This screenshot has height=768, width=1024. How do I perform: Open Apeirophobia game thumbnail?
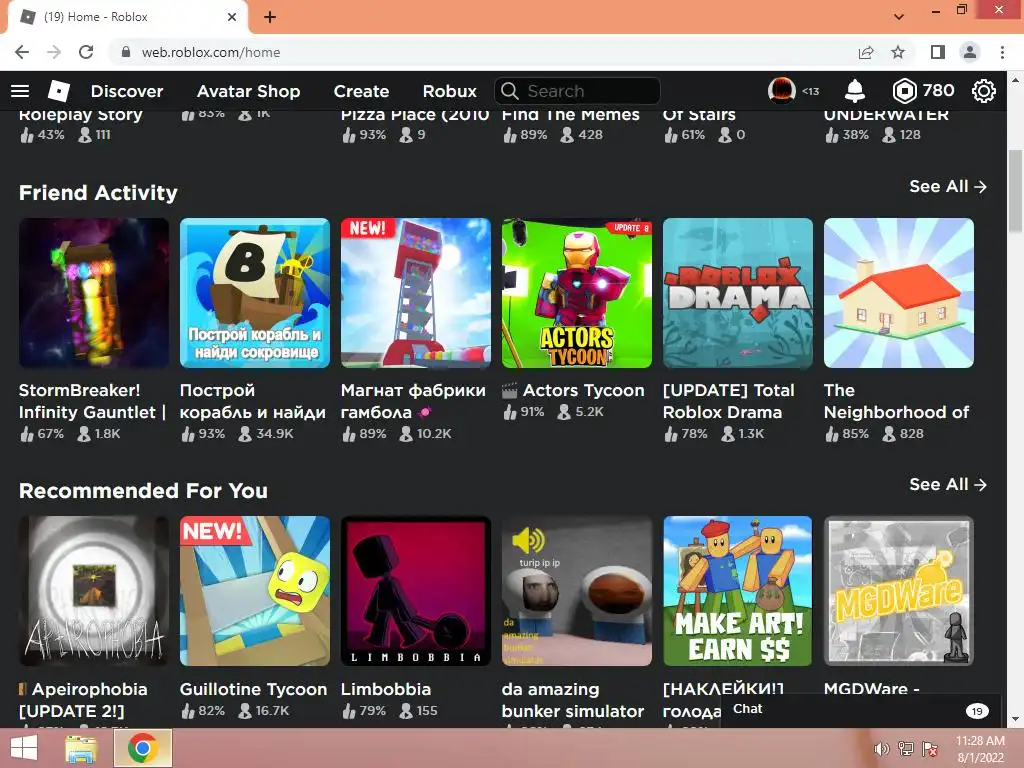pyautogui.click(x=93, y=591)
